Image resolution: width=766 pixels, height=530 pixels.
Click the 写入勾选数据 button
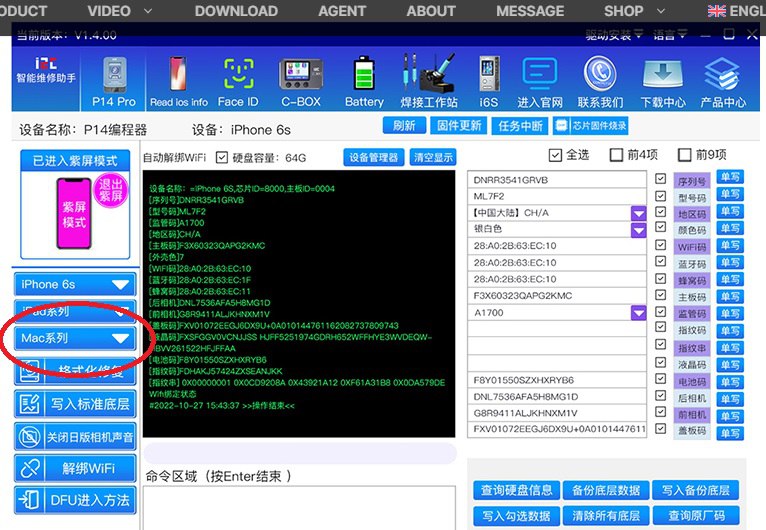[x=516, y=515]
